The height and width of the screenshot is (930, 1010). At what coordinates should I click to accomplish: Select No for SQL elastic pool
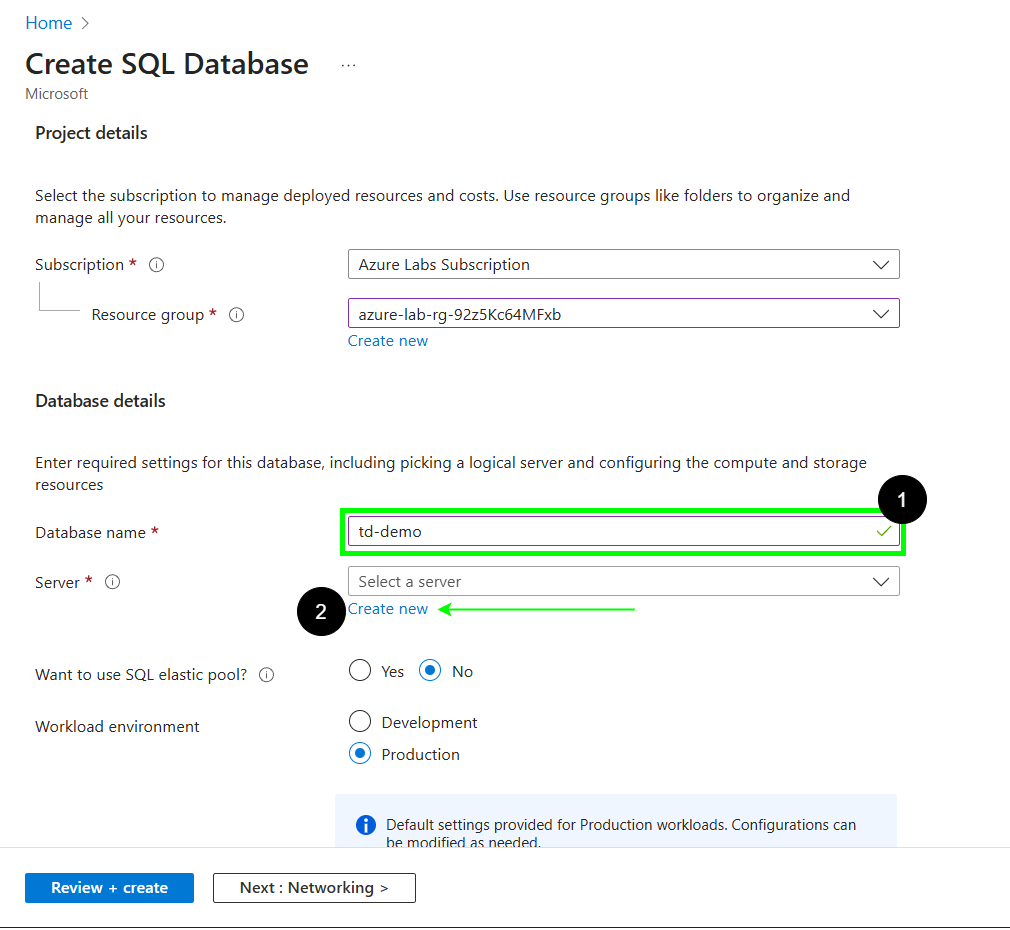coord(430,671)
